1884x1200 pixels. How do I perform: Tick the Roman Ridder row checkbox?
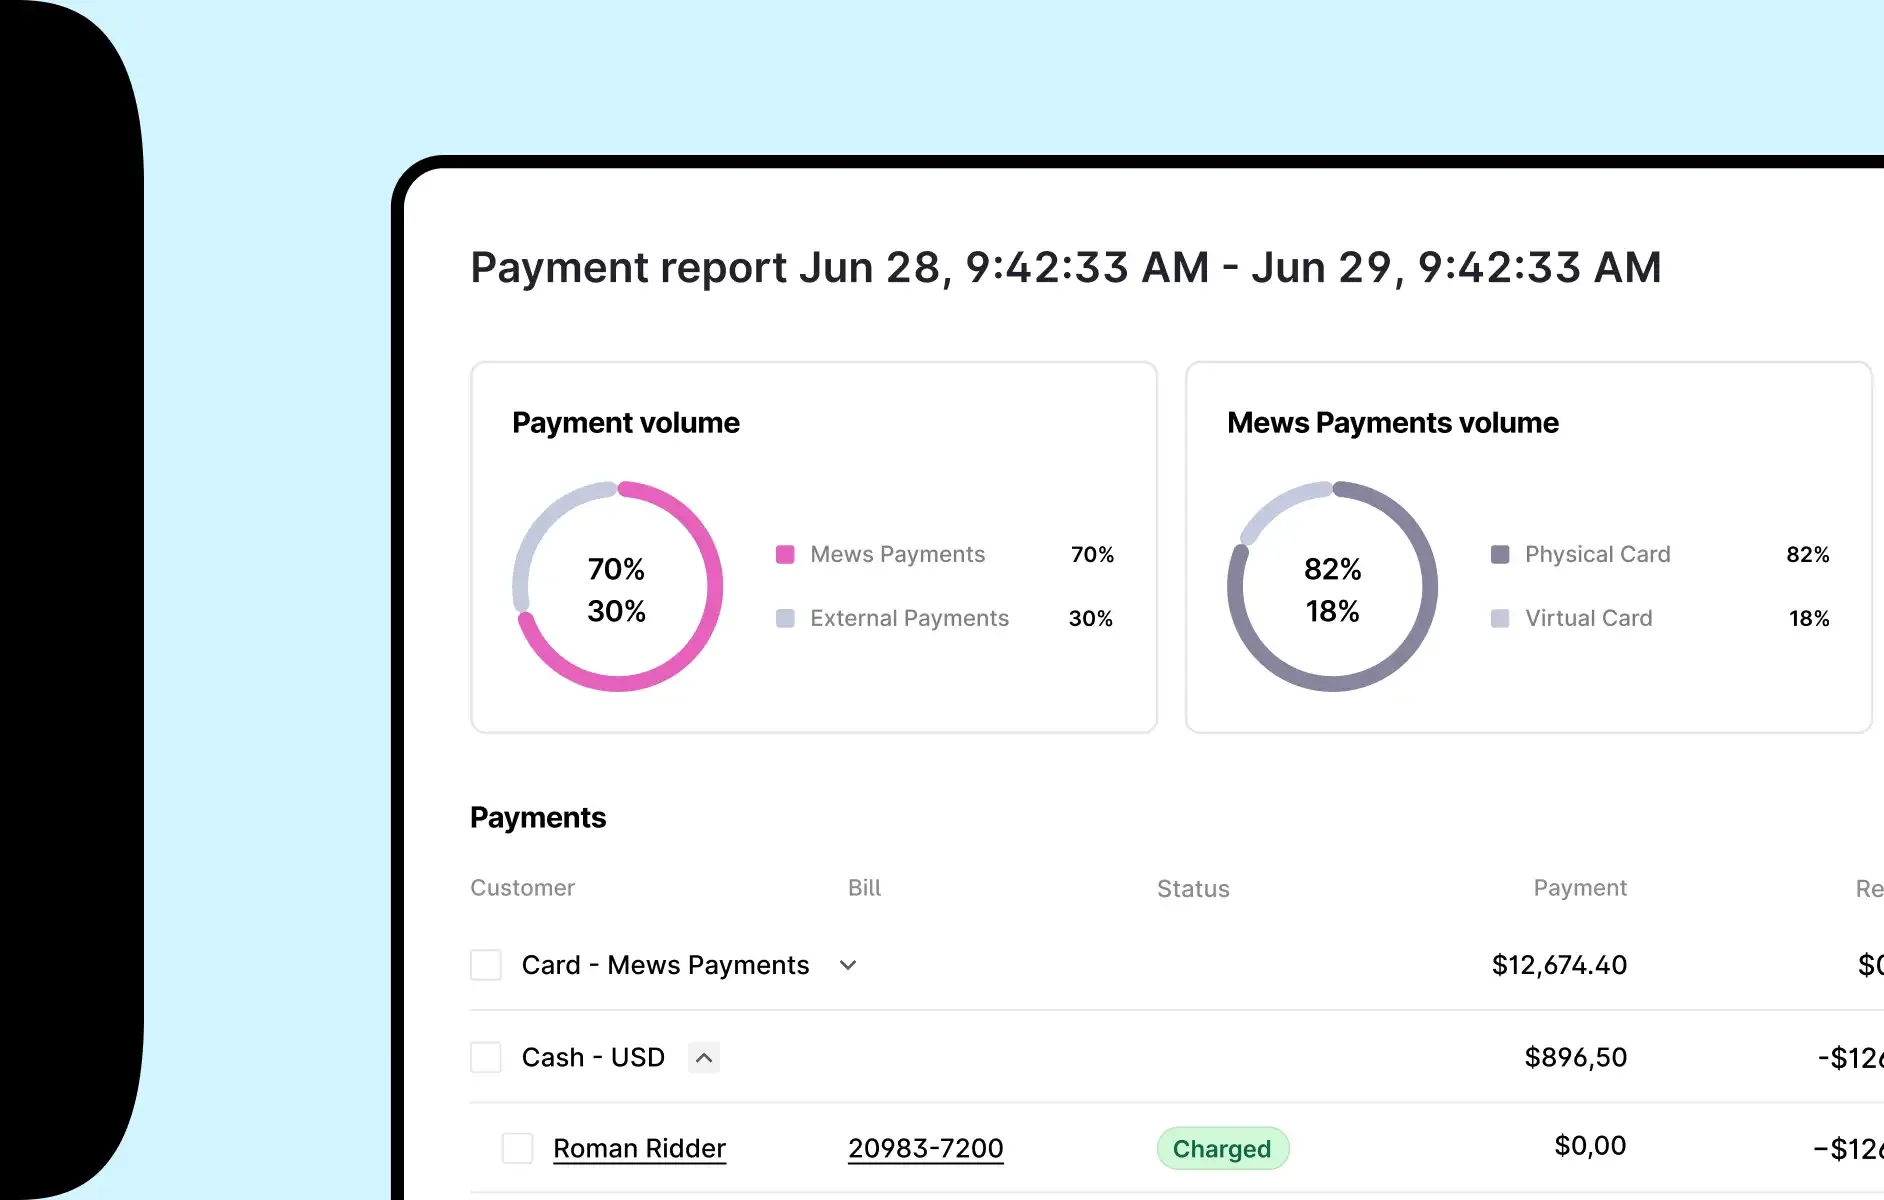click(x=517, y=1148)
